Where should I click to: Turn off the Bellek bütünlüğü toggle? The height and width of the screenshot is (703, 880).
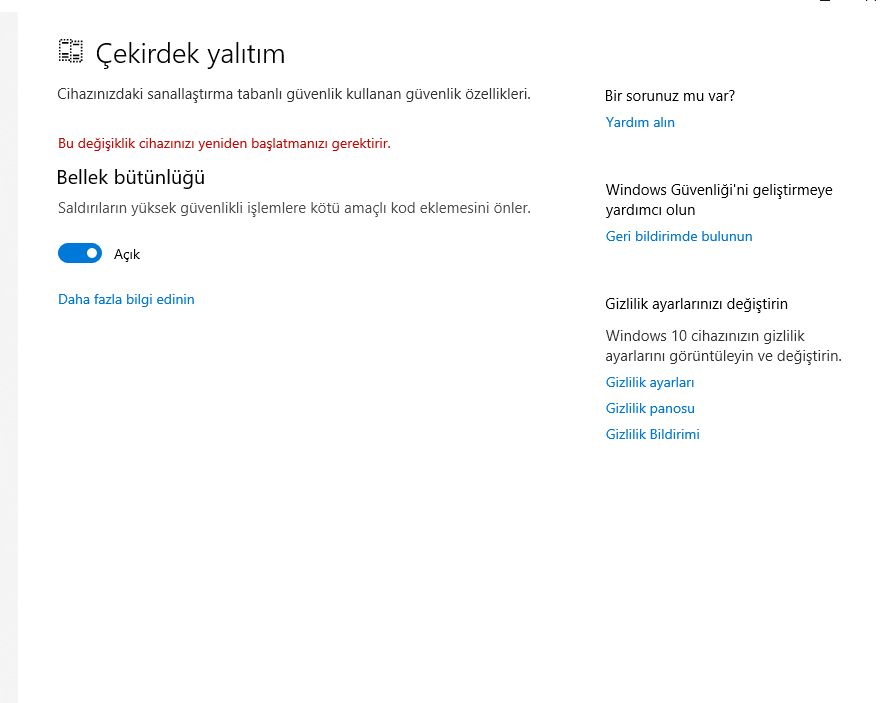point(80,254)
